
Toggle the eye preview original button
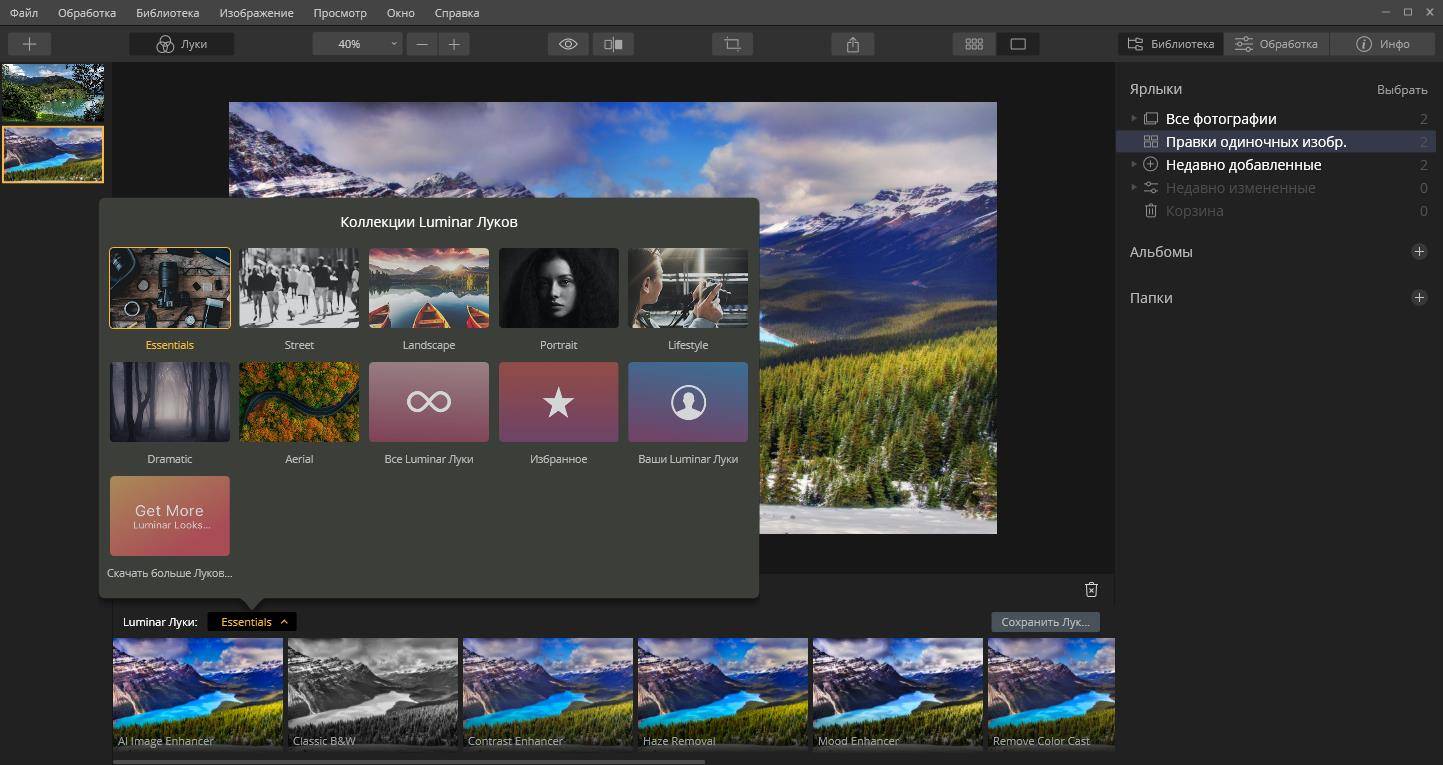569,44
